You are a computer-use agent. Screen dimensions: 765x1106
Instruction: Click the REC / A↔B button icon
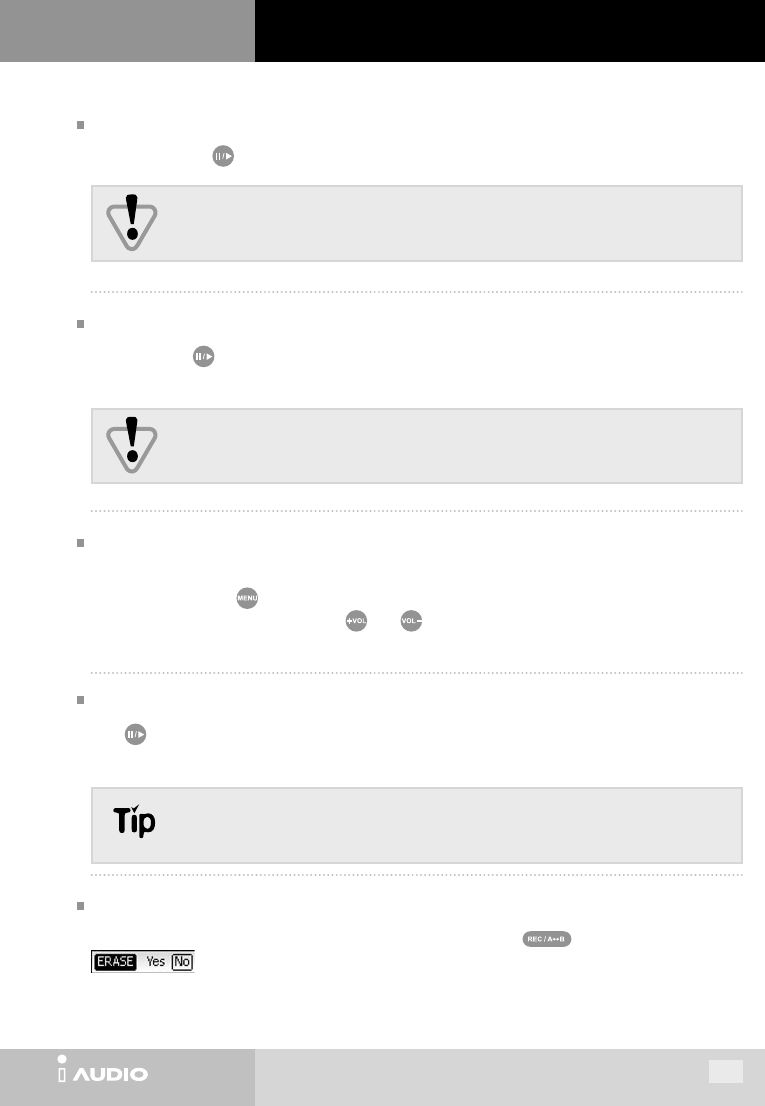click(545, 939)
